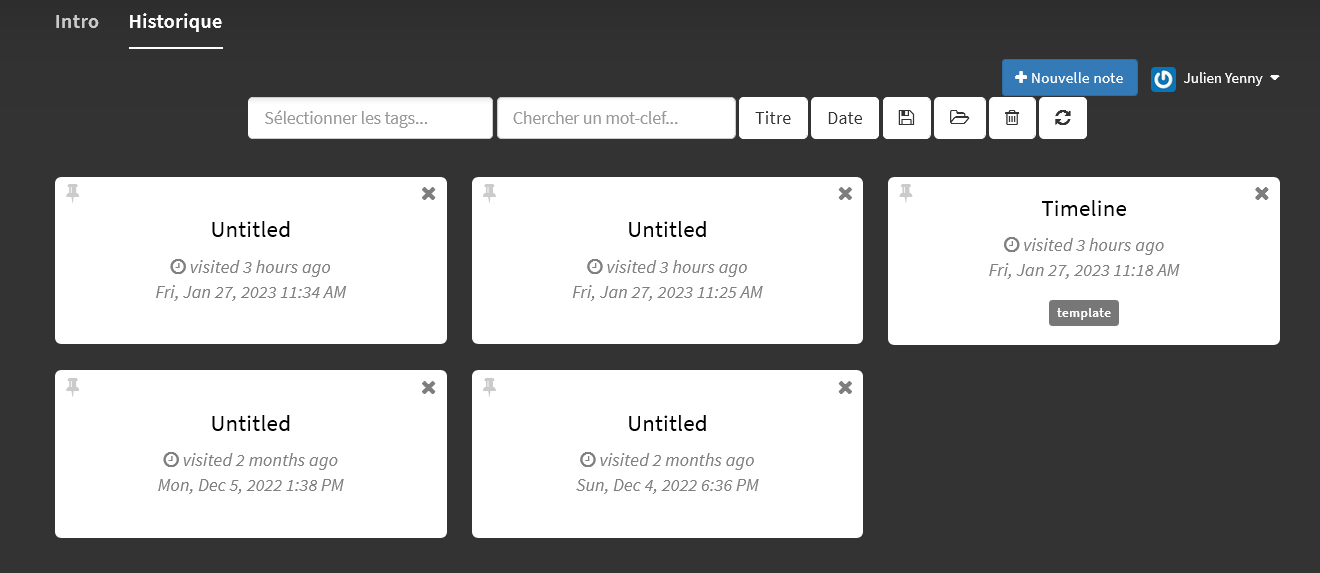This screenshot has width=1320, height=573.
Task: Click the trash icon to clear history
Action: [x=1012, y=118]
